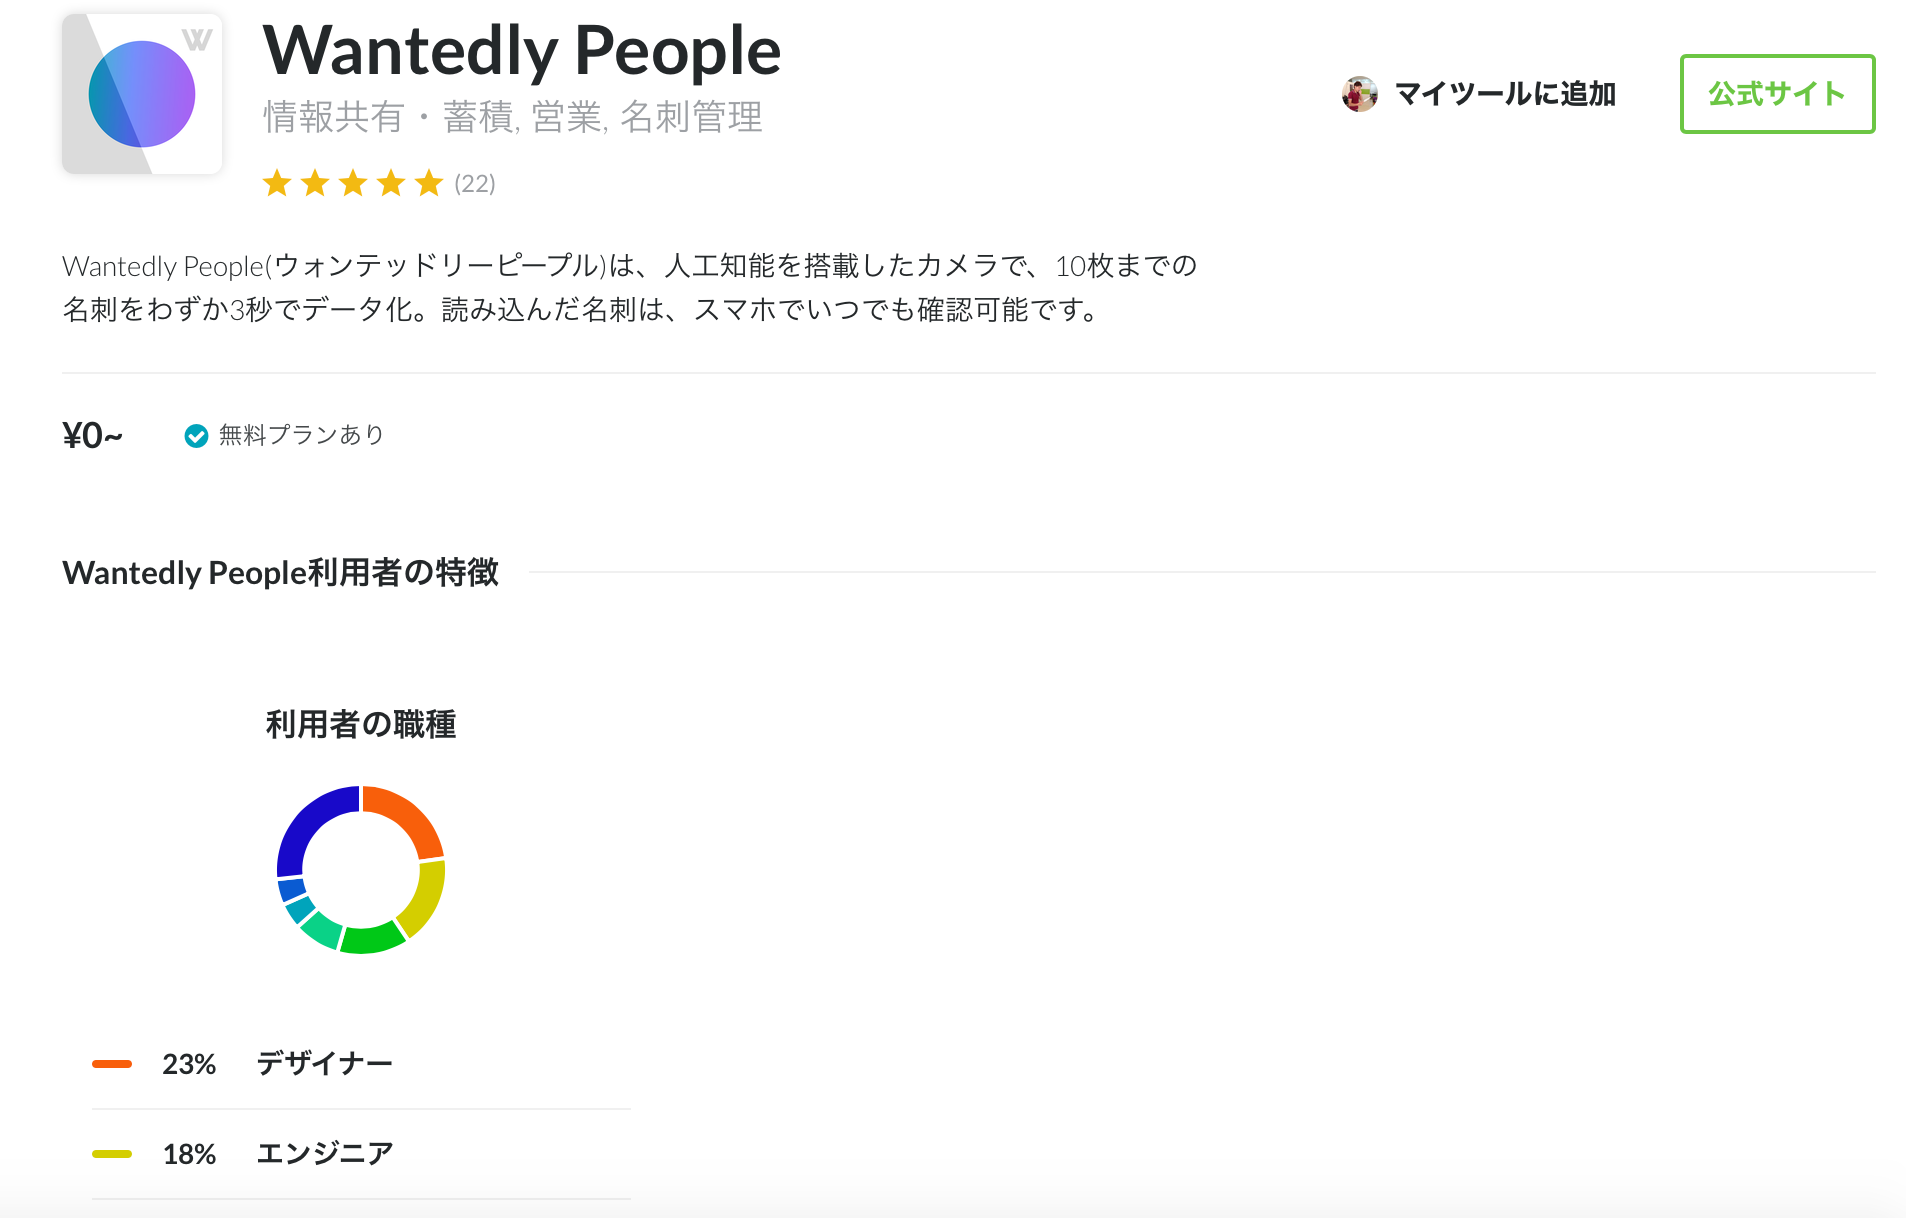Image resolution: width=1906 pixels, height=1218 pixels.
Task: Select the 情報共有・蓄積 category
Action: click(x=388, y=117)
